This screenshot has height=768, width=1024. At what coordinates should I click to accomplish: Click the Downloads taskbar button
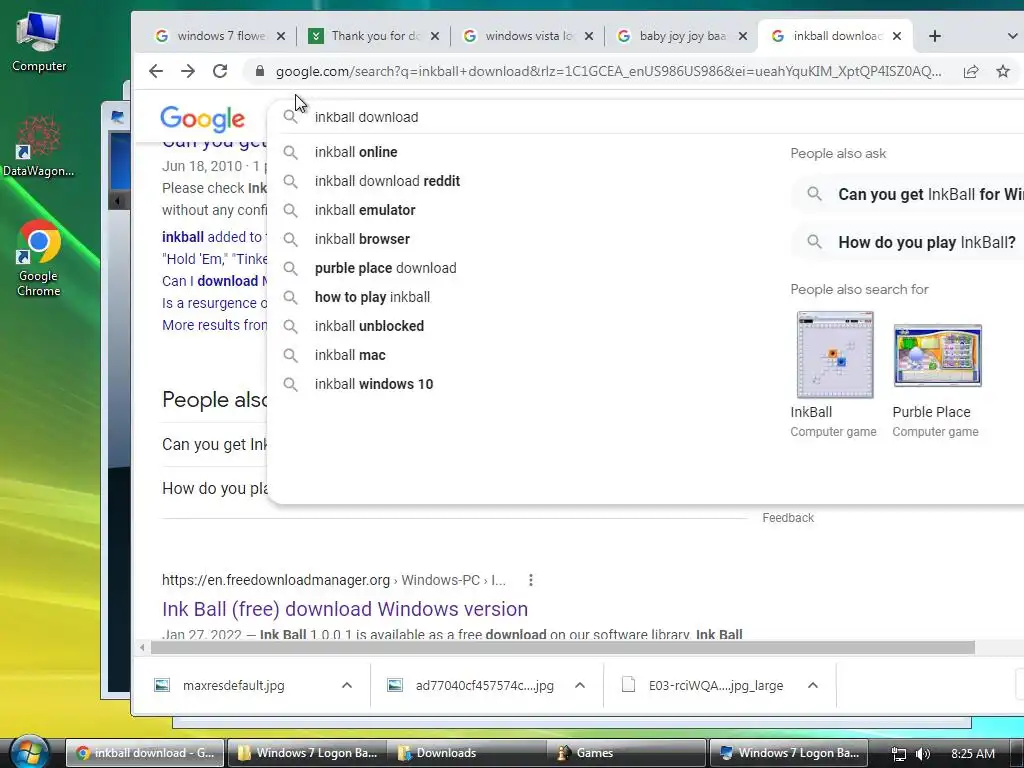(x=468, y=753)
